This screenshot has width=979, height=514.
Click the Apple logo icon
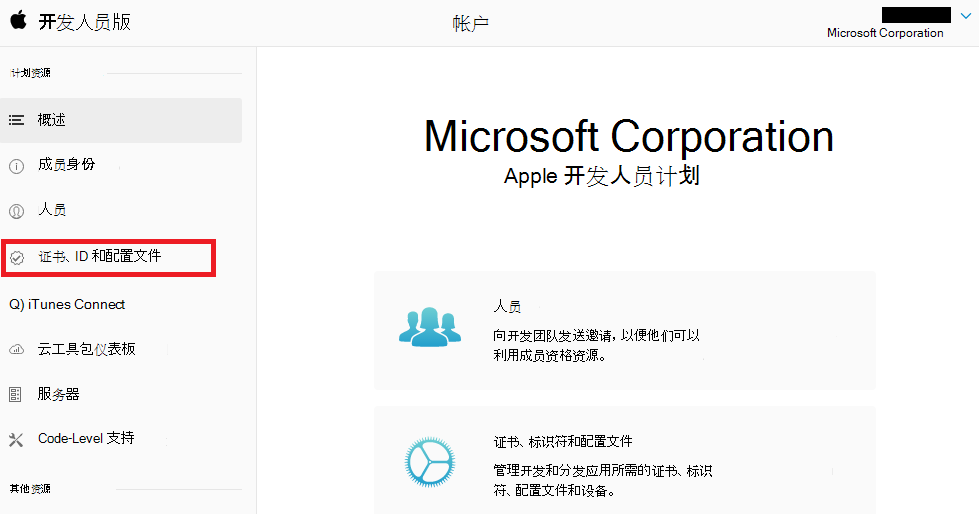coord(19,20)
